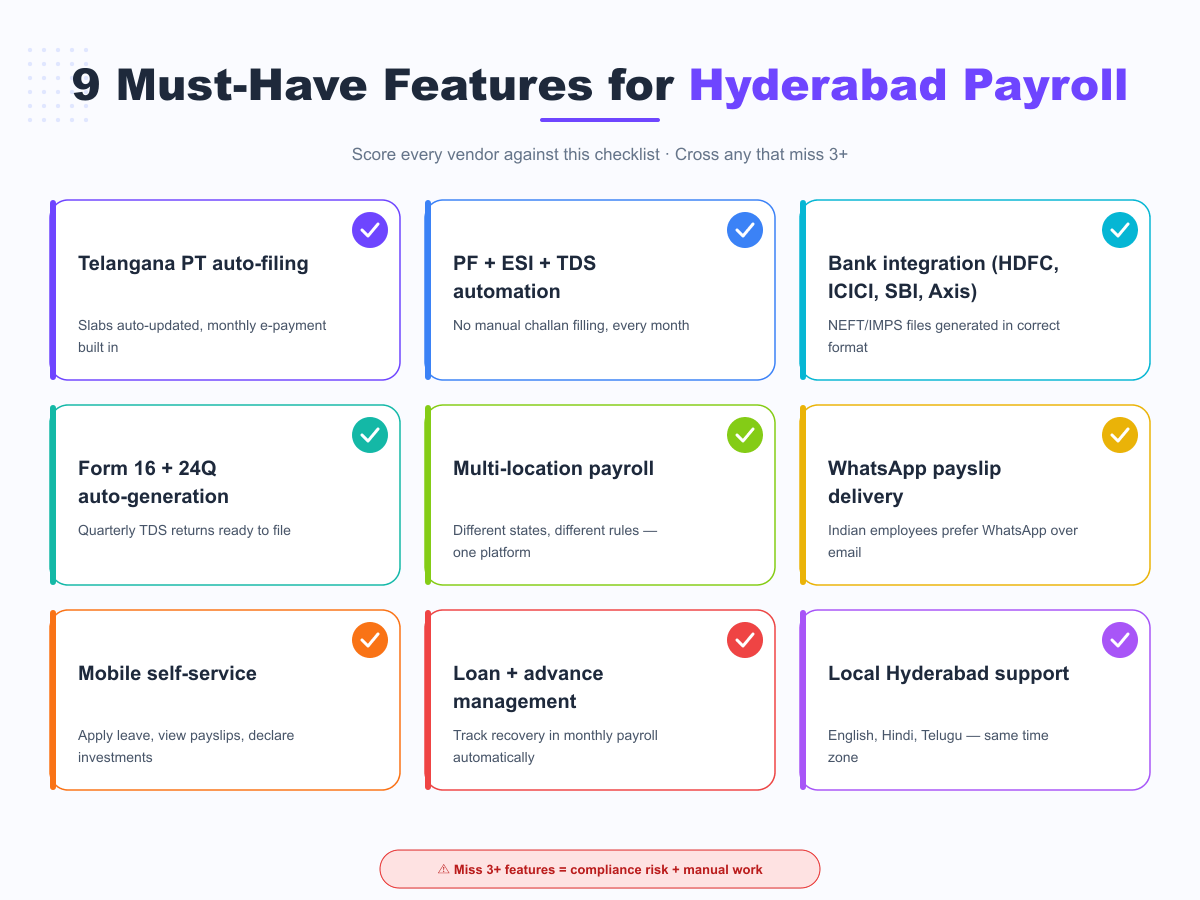1200x900 pixels.
Task: Click the teal checkmark on Form 16 + 24Q
Action: pyautogui.click(x=369, y=434)
